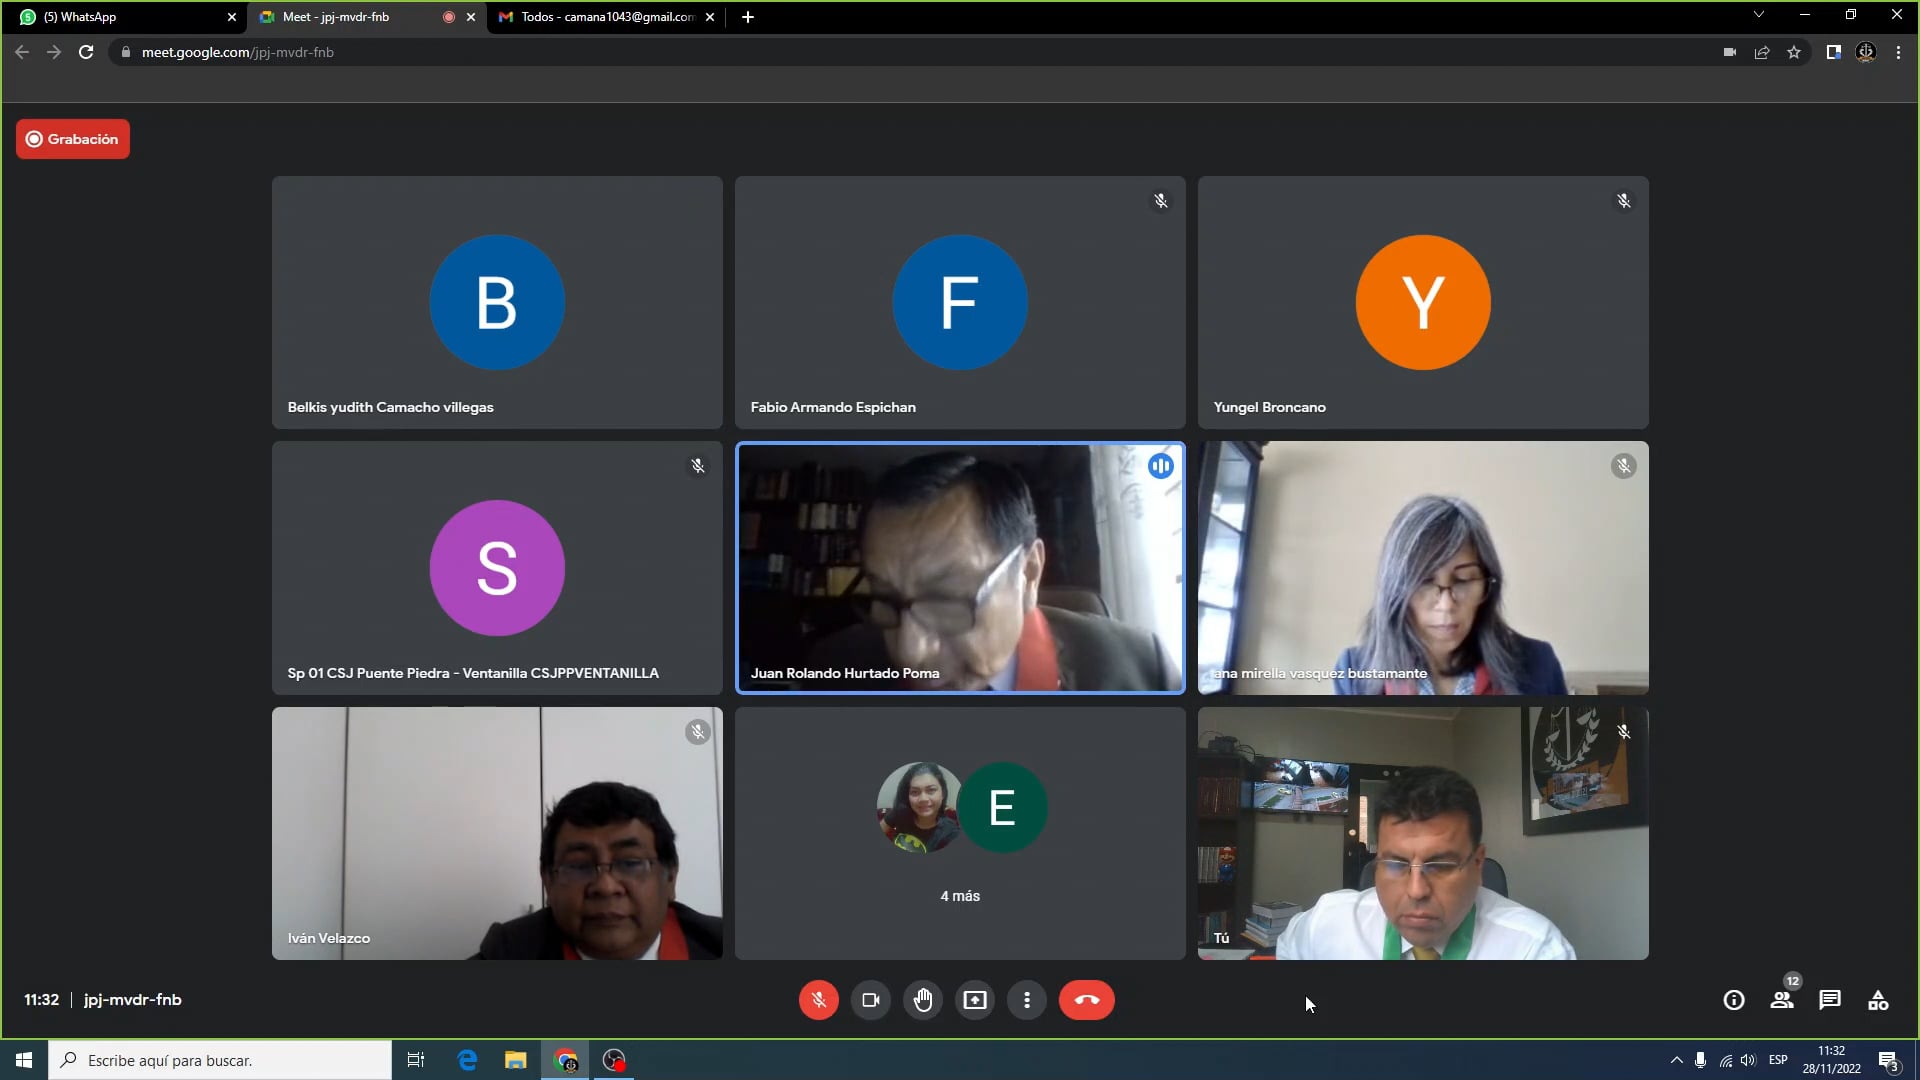Show the participants list
1920x1080 pixels.
[1781, 1000]
